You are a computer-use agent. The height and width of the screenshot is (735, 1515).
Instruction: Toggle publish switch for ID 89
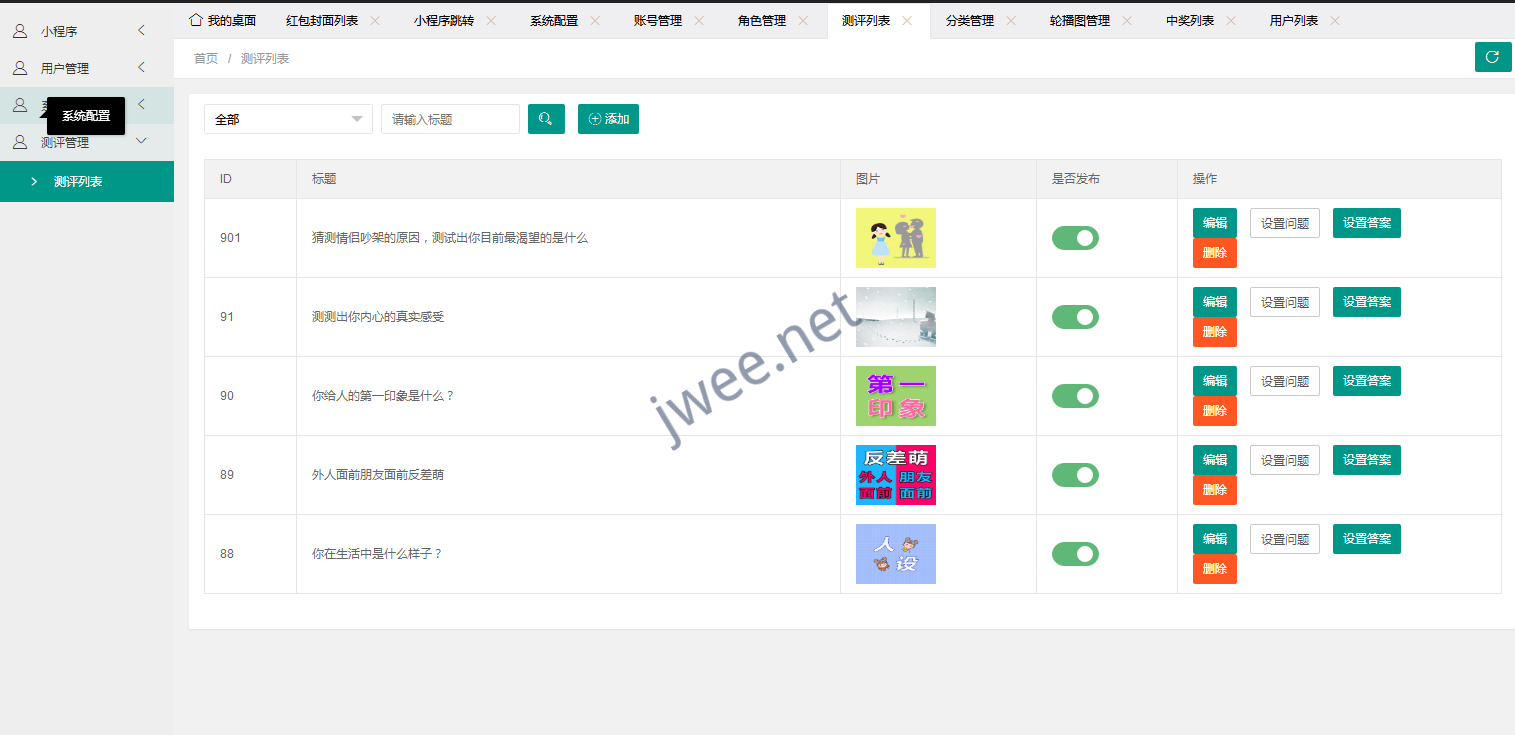tap(1075, 475)
